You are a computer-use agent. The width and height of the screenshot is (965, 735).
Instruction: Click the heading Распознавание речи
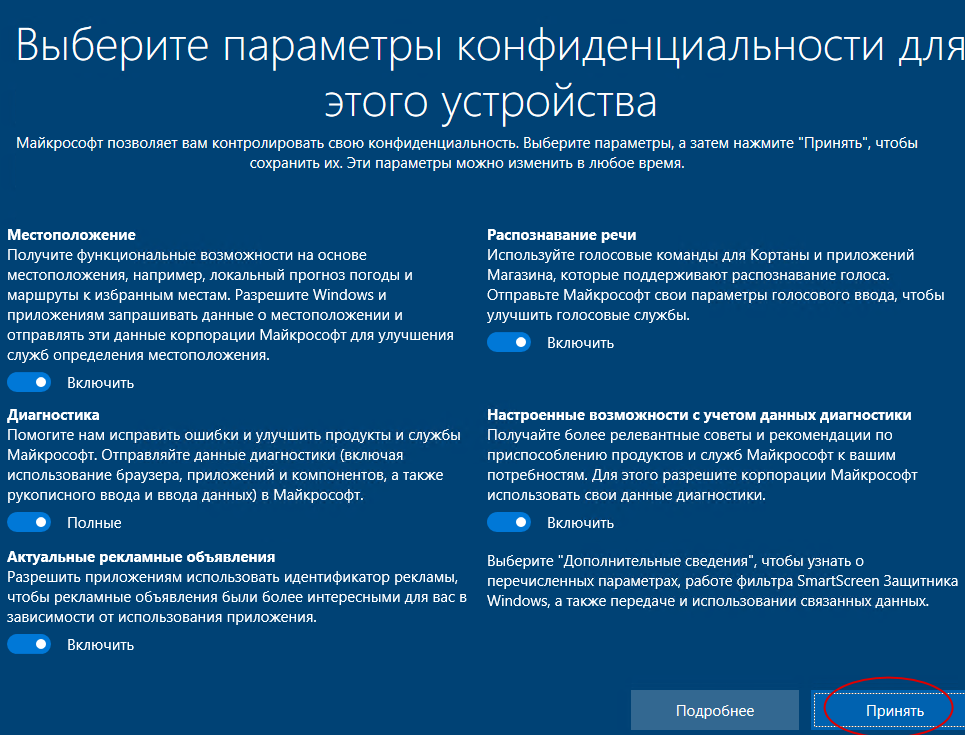pyautogui.click(x=561, y=235)
